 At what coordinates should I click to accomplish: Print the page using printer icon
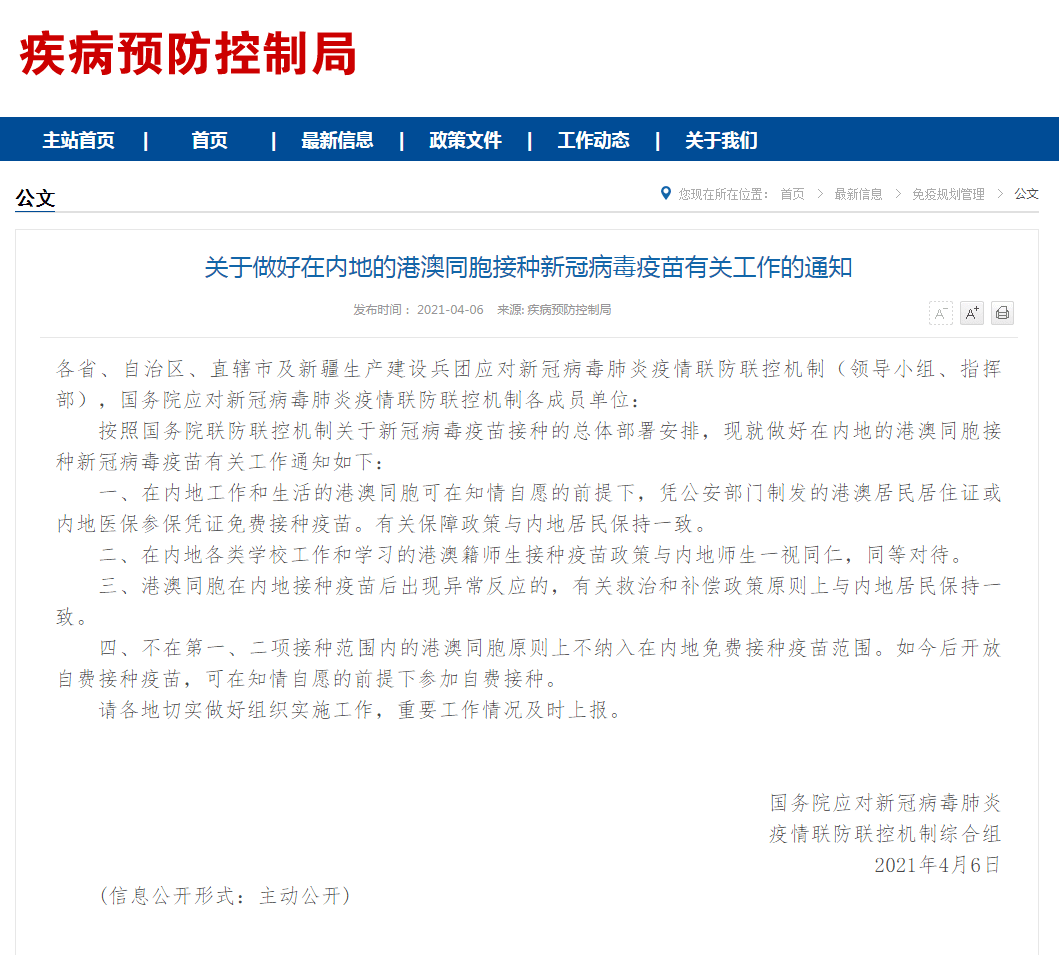click(x=1002, y=313)
